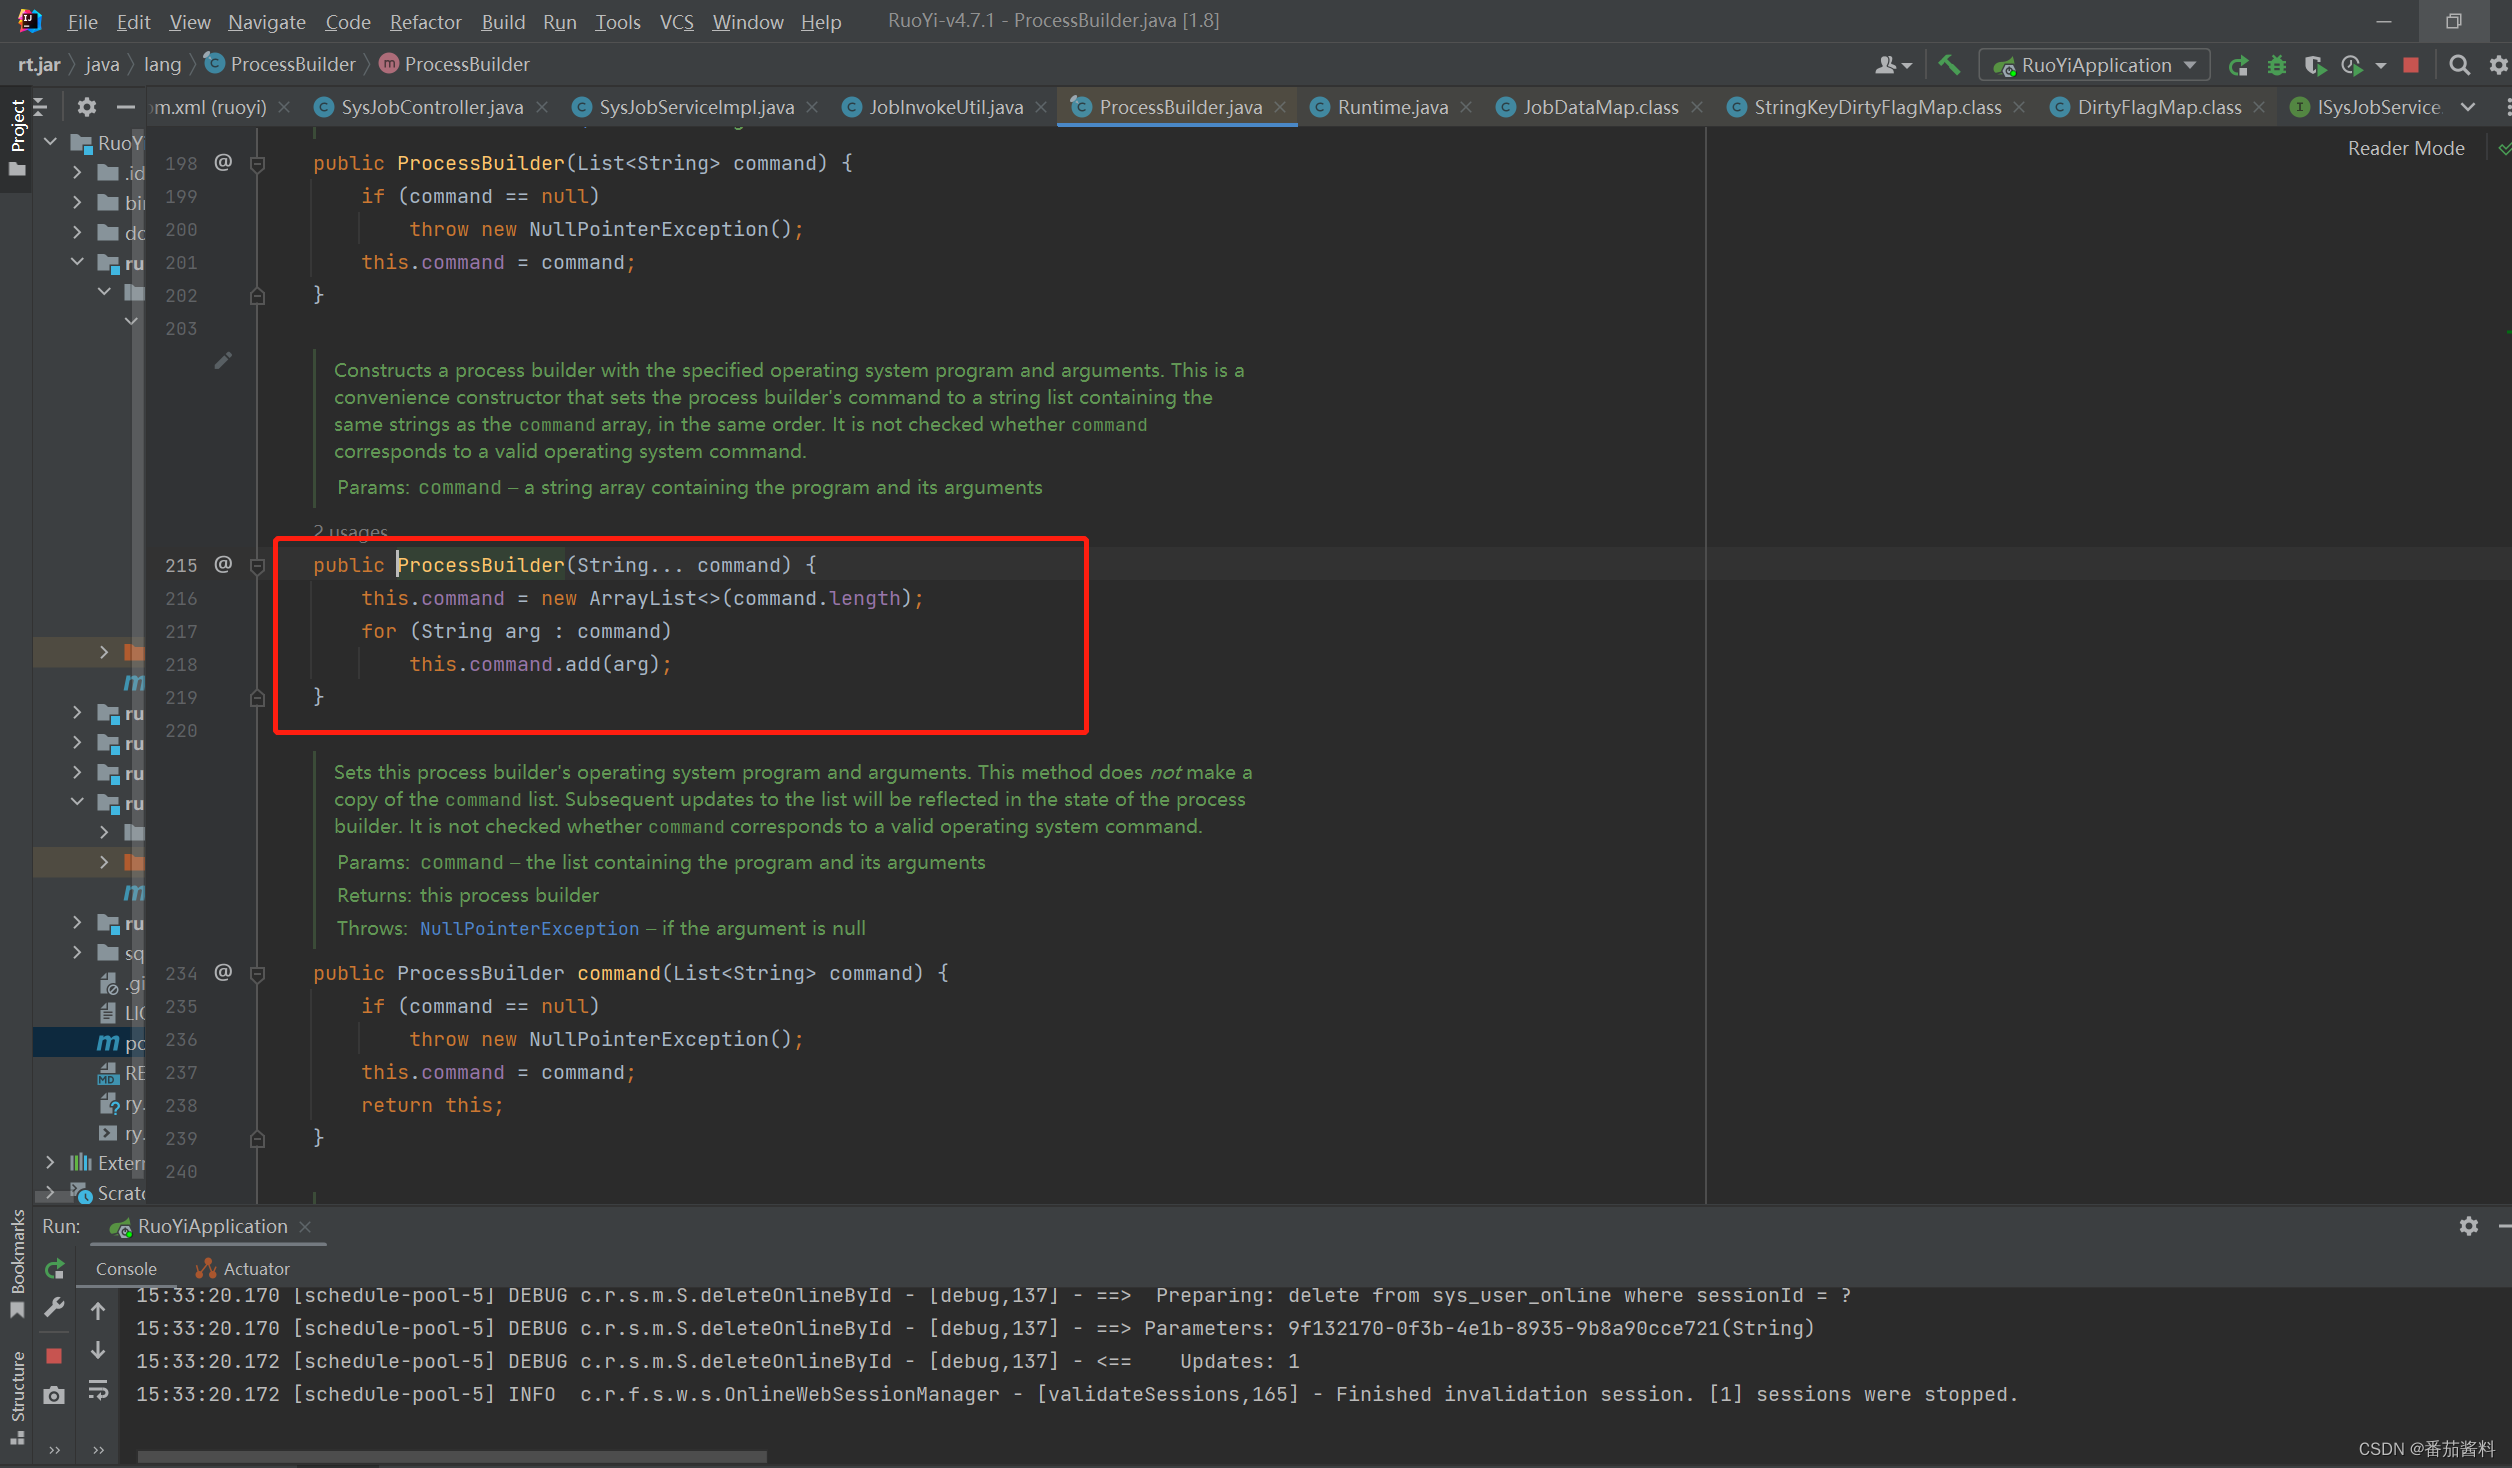Toggle rendered doc view pencil icon
Viewport: 2512px width, 1468px height.
(223, 360)
